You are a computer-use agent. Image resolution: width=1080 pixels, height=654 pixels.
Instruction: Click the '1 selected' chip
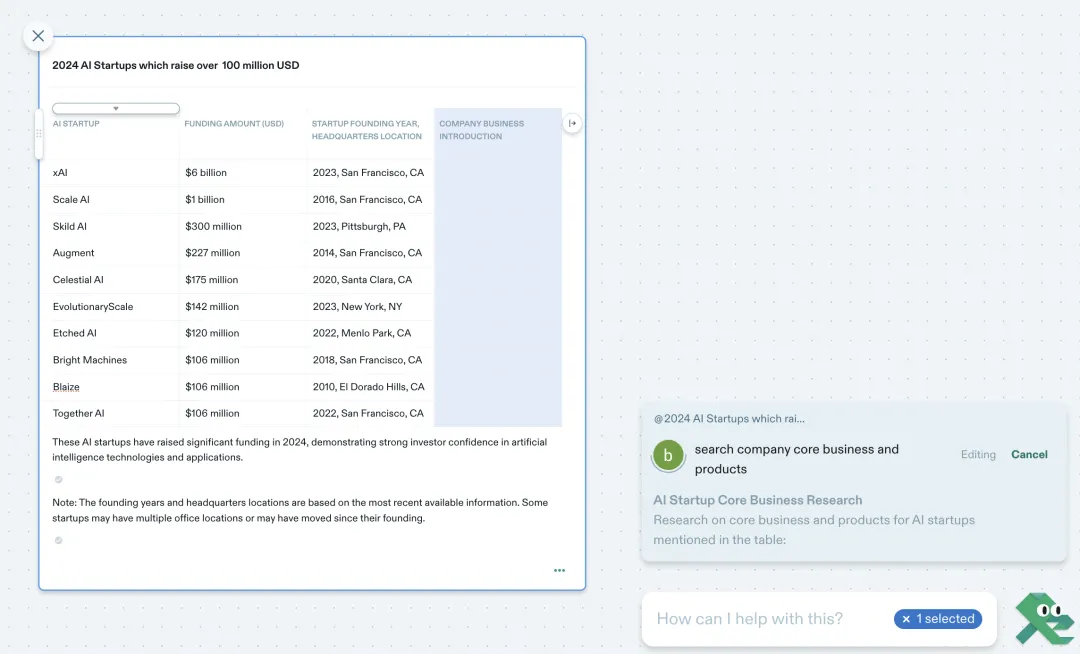[x=937, y=619]
